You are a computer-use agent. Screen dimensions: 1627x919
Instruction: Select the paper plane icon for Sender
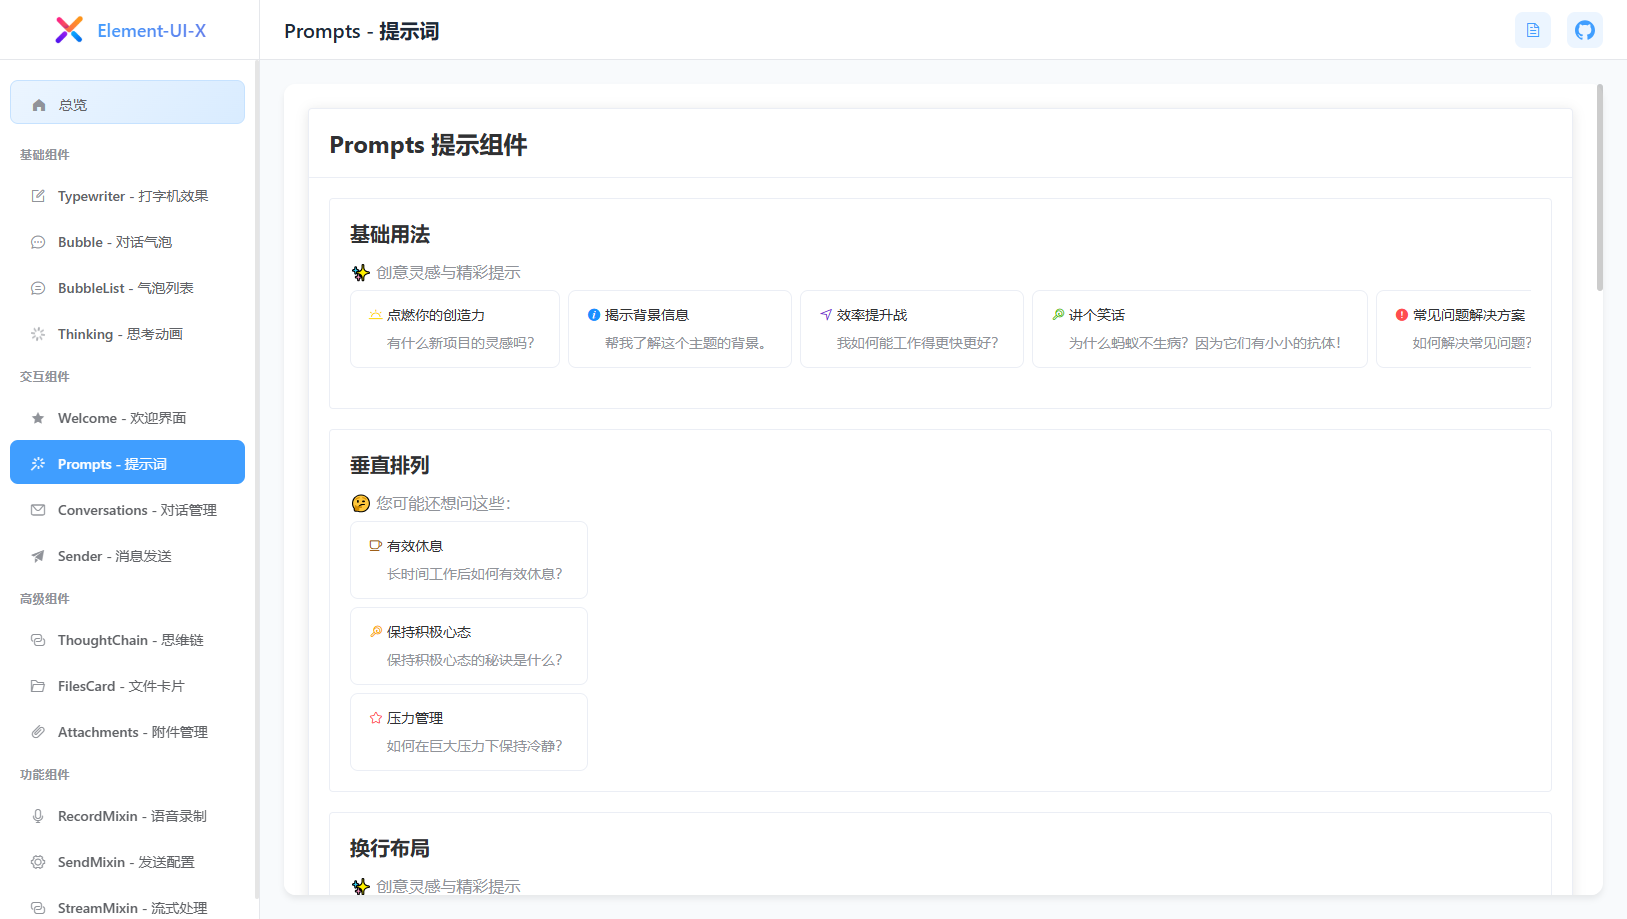(37, 556)
